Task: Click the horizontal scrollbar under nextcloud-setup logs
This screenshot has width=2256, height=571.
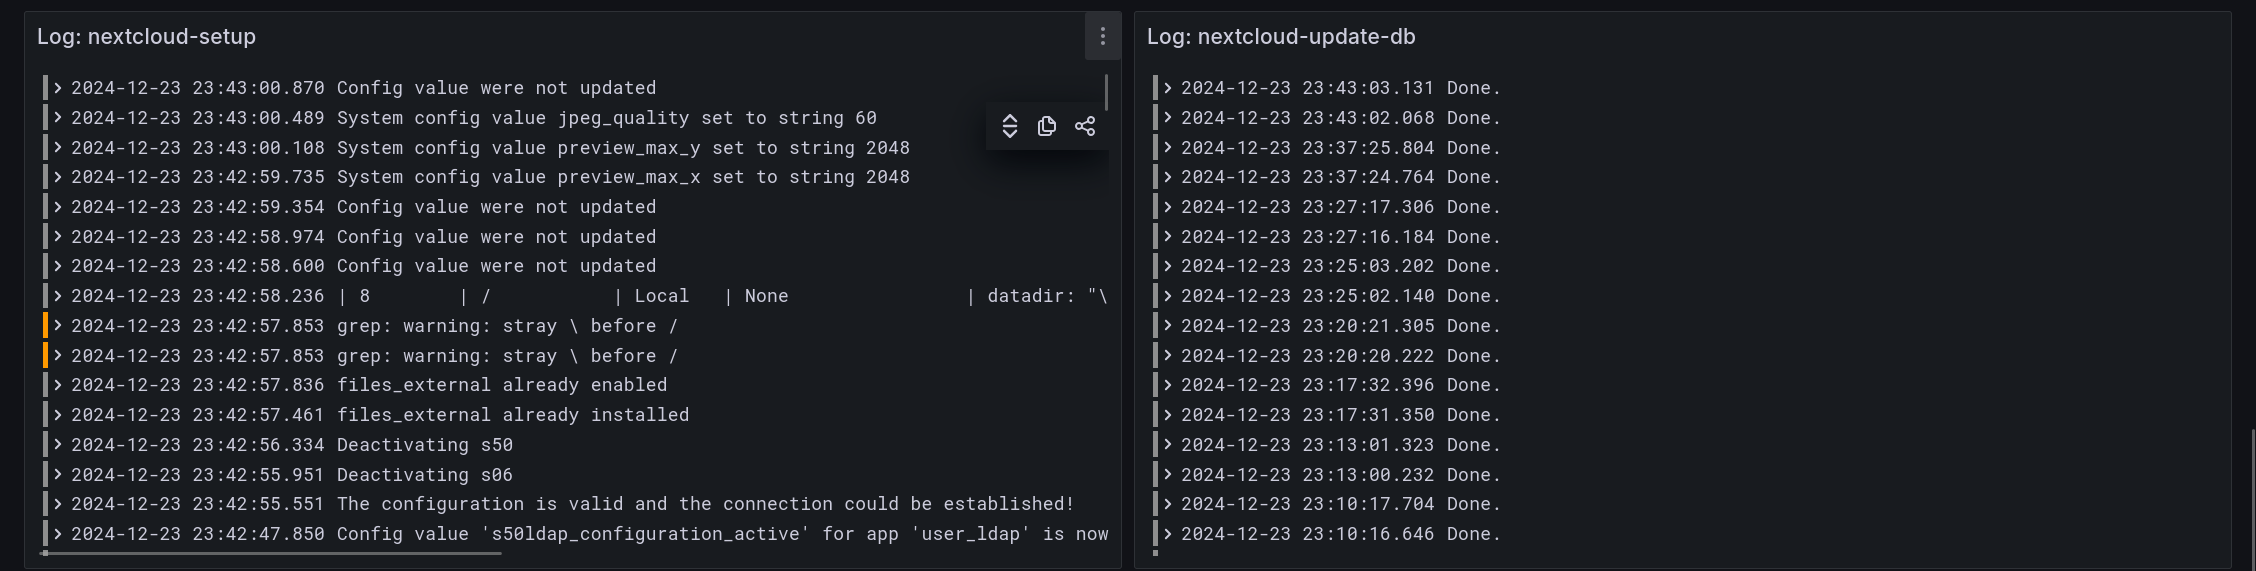Action: (270, 553)
